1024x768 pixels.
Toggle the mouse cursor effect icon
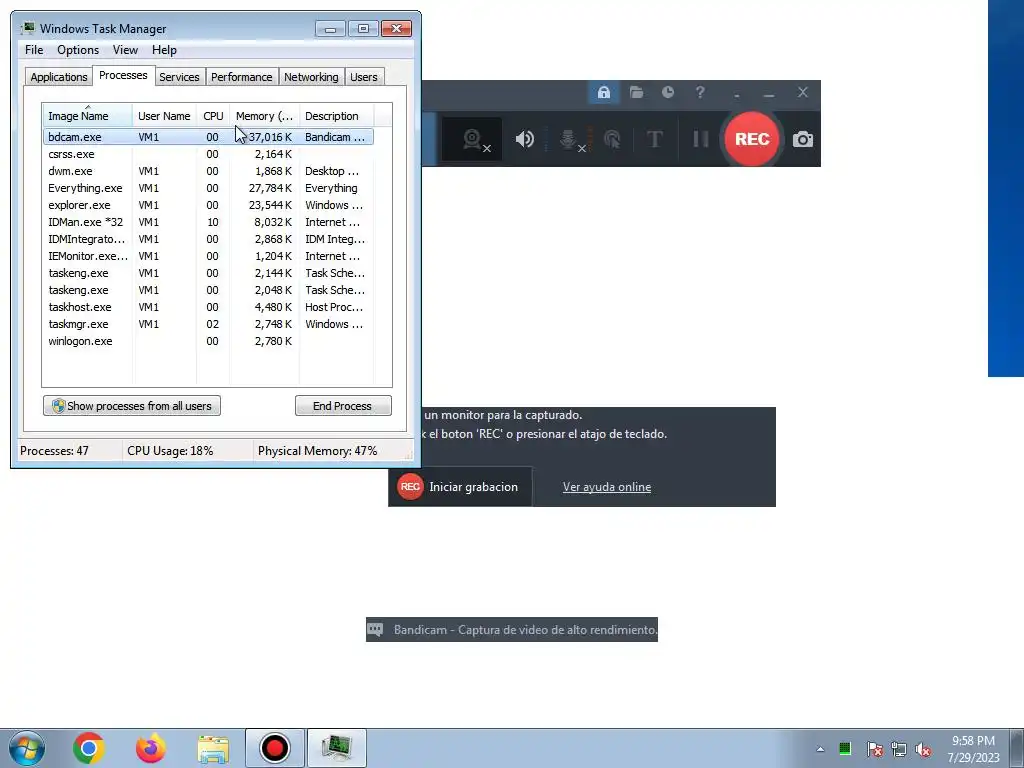point(612,139)
